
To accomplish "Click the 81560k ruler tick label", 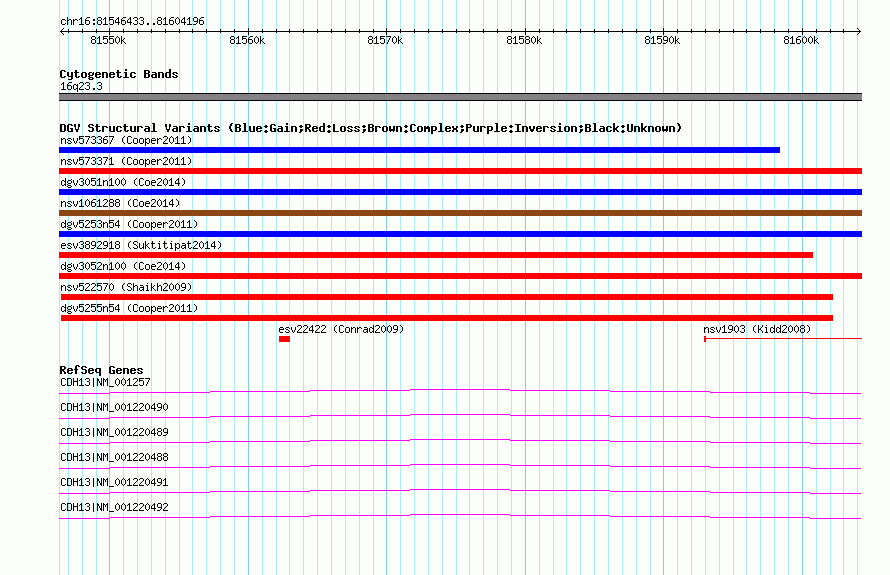I will point(247,40).
